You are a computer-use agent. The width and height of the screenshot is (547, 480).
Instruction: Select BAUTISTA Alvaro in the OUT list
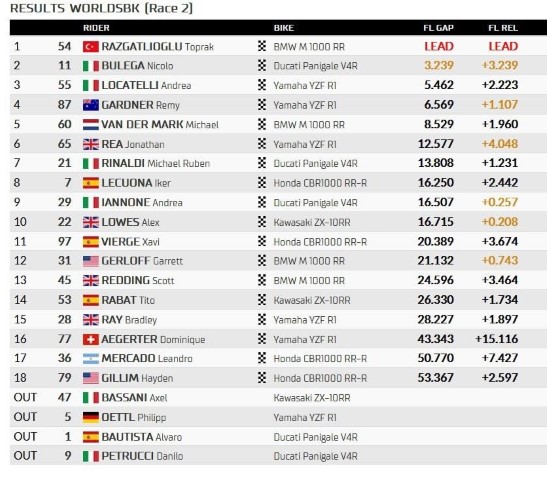[x=142, y=437]
